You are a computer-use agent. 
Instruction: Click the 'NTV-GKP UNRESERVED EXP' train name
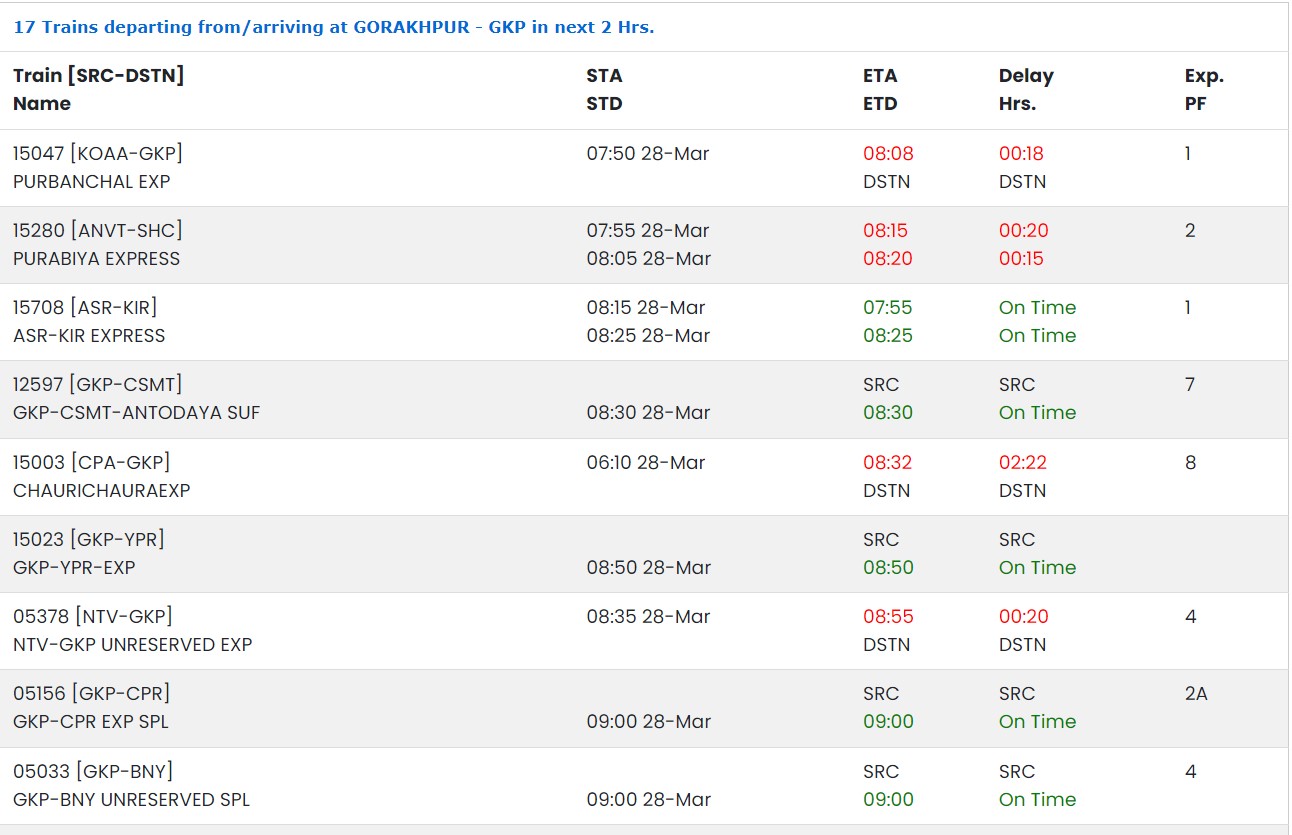133,645
